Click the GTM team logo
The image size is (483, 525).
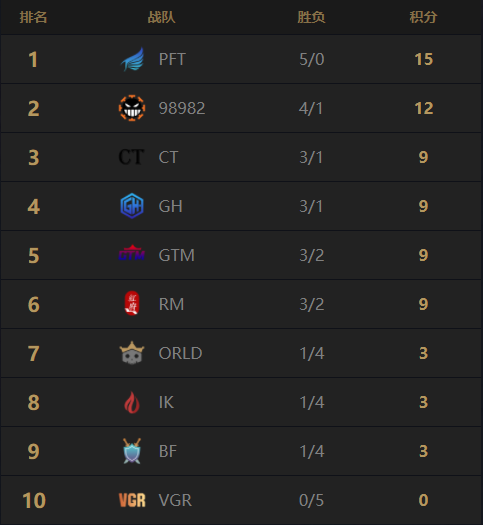(132, 253)
